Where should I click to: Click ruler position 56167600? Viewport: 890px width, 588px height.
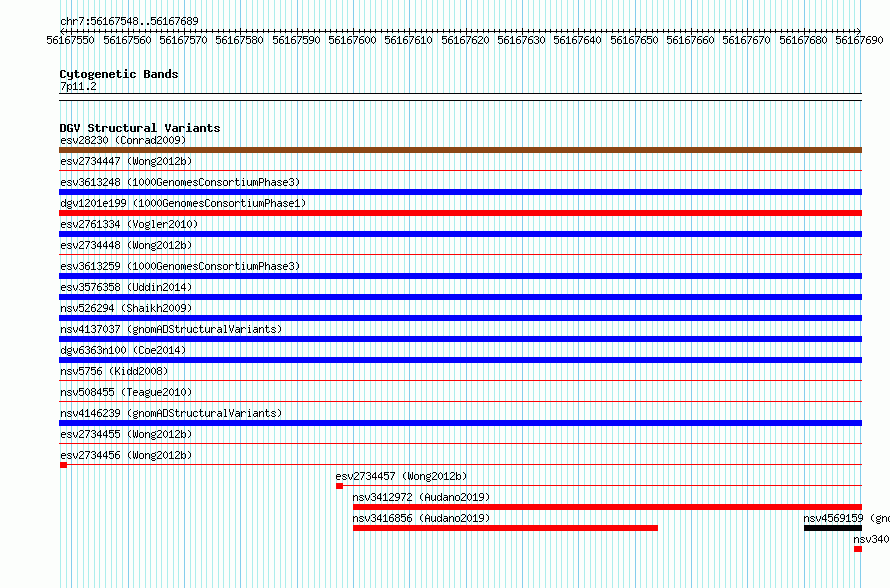[352, 40]
